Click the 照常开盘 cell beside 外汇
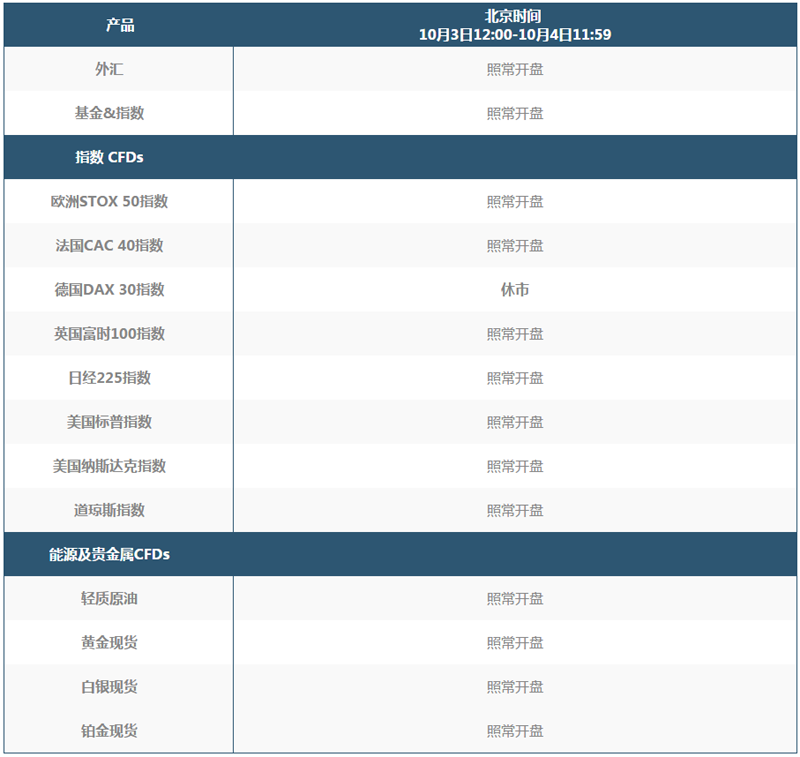This screenshot has width=800, height=757. point(515,69)
